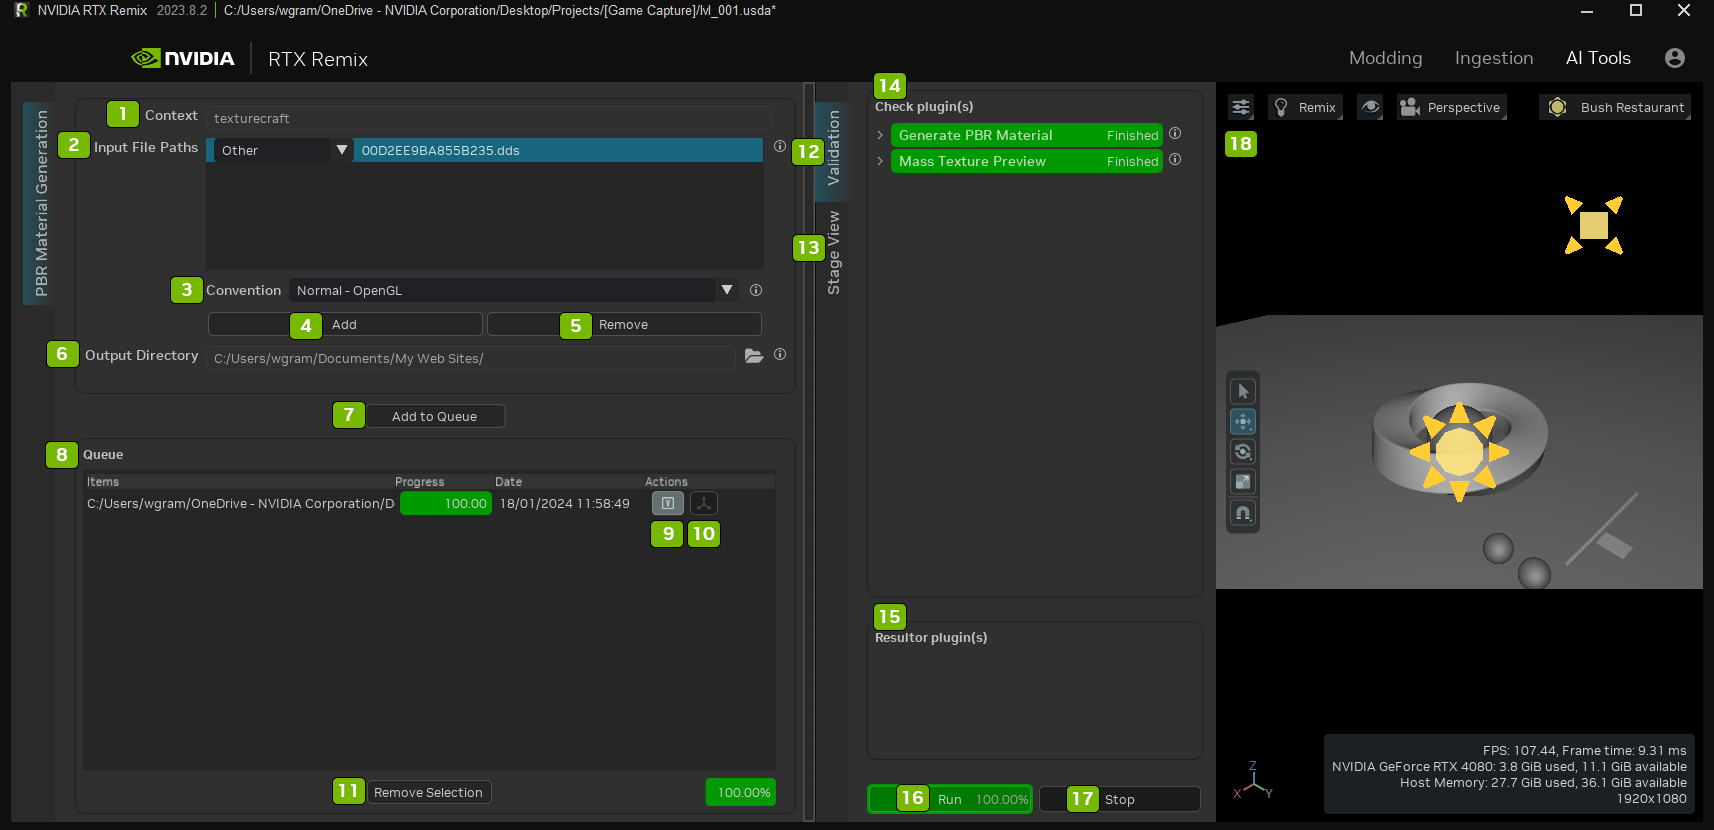Toggle the magnet Snap tool

[1243, 513]
